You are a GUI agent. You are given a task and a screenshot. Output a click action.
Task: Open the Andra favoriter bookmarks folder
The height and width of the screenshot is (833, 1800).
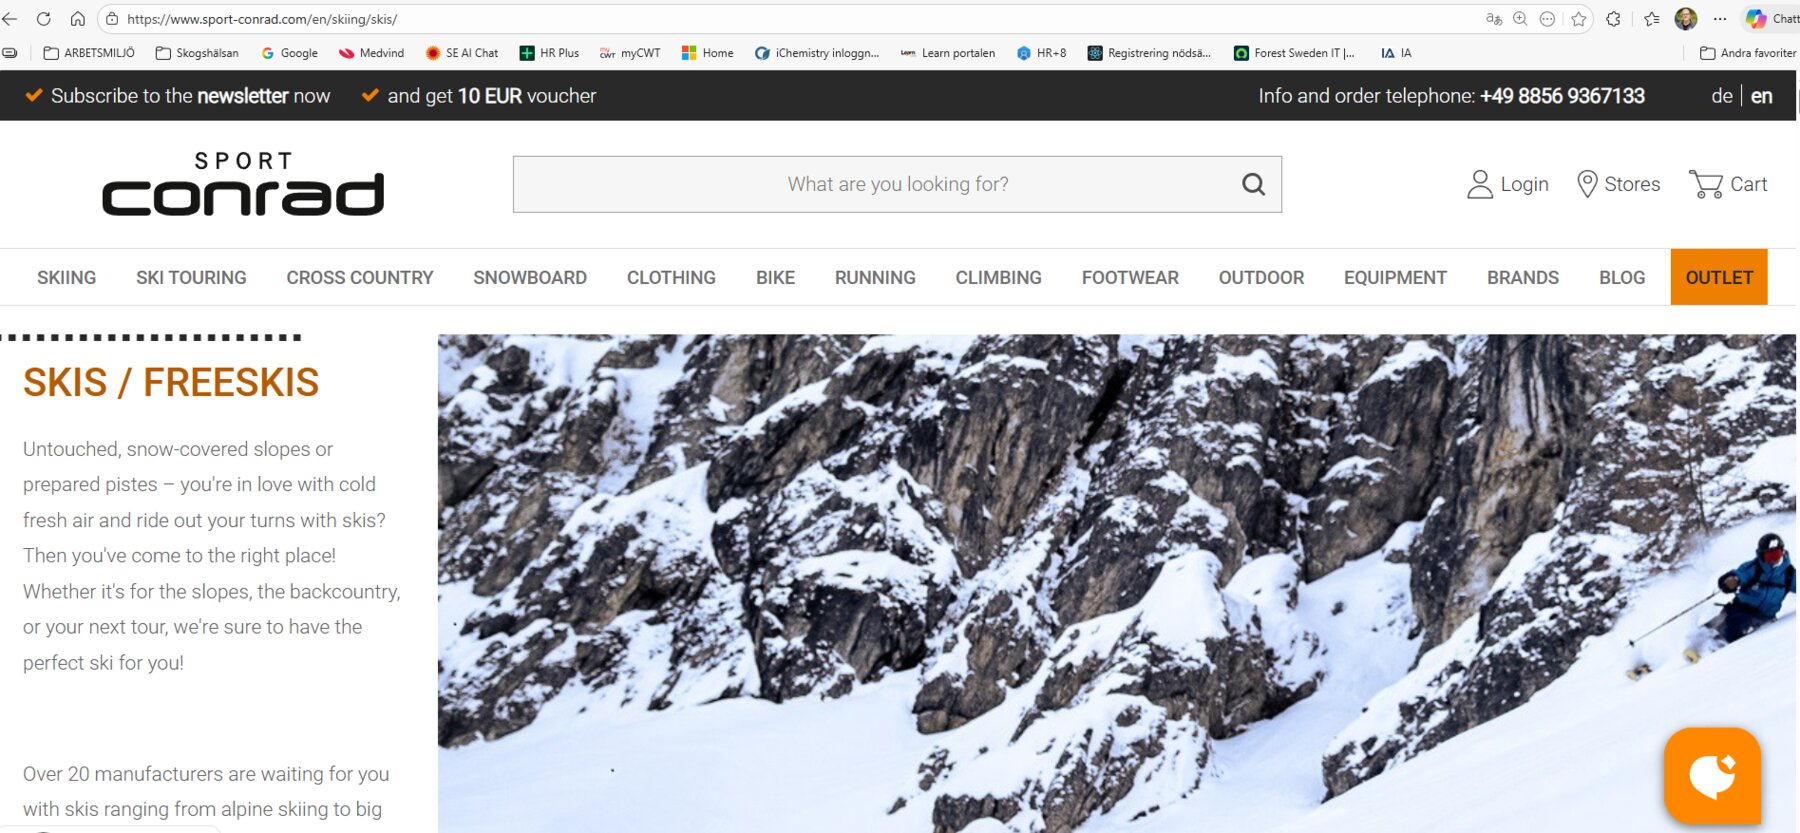coord(1748,53)
